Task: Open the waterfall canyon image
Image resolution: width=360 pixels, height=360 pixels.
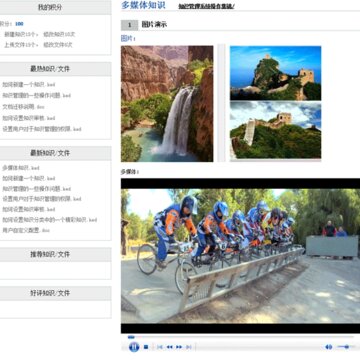Action: (167, 104)
